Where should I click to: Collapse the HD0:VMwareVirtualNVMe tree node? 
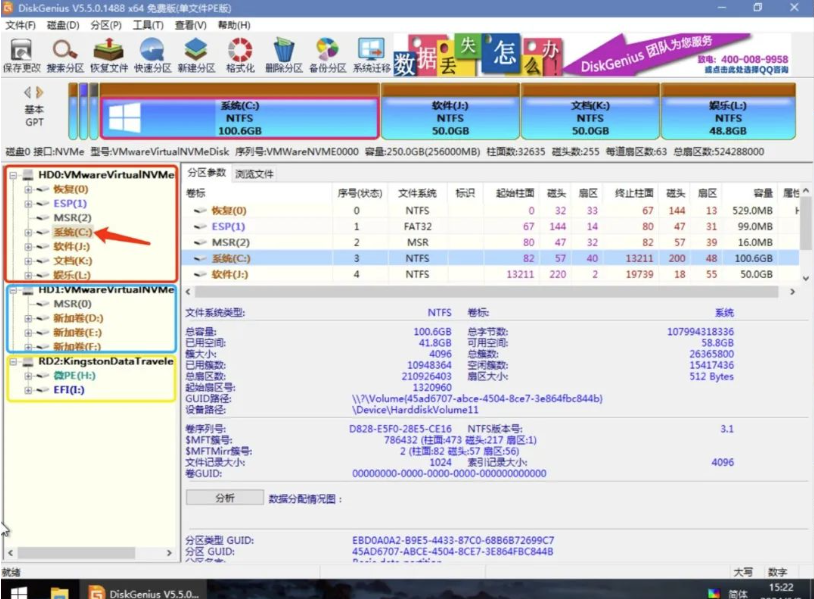coord(13,175)
